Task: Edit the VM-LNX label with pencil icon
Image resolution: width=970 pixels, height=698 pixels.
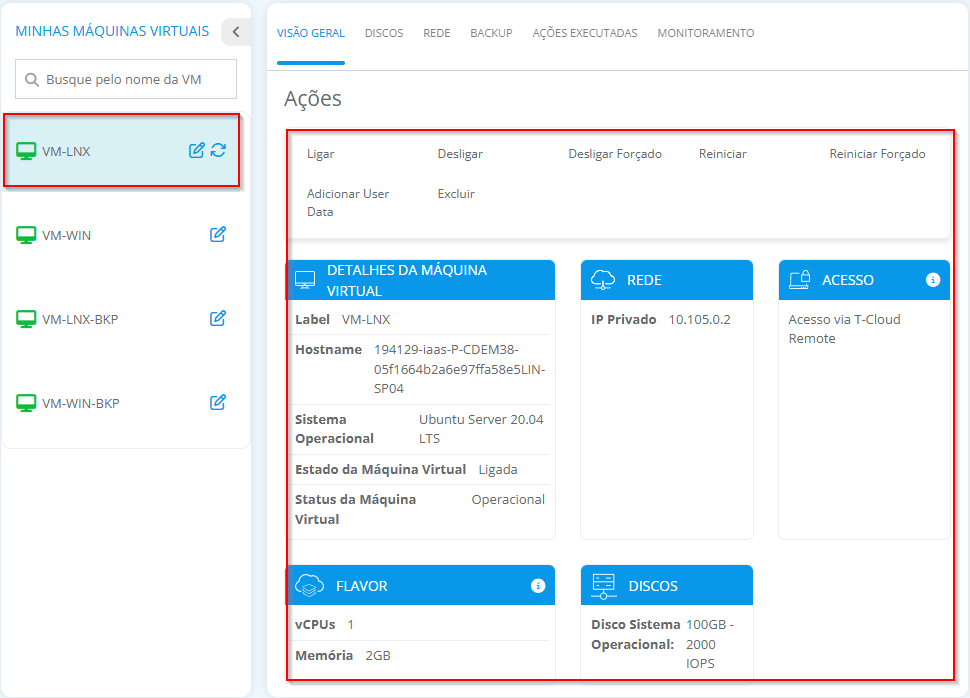Action: 196,150
